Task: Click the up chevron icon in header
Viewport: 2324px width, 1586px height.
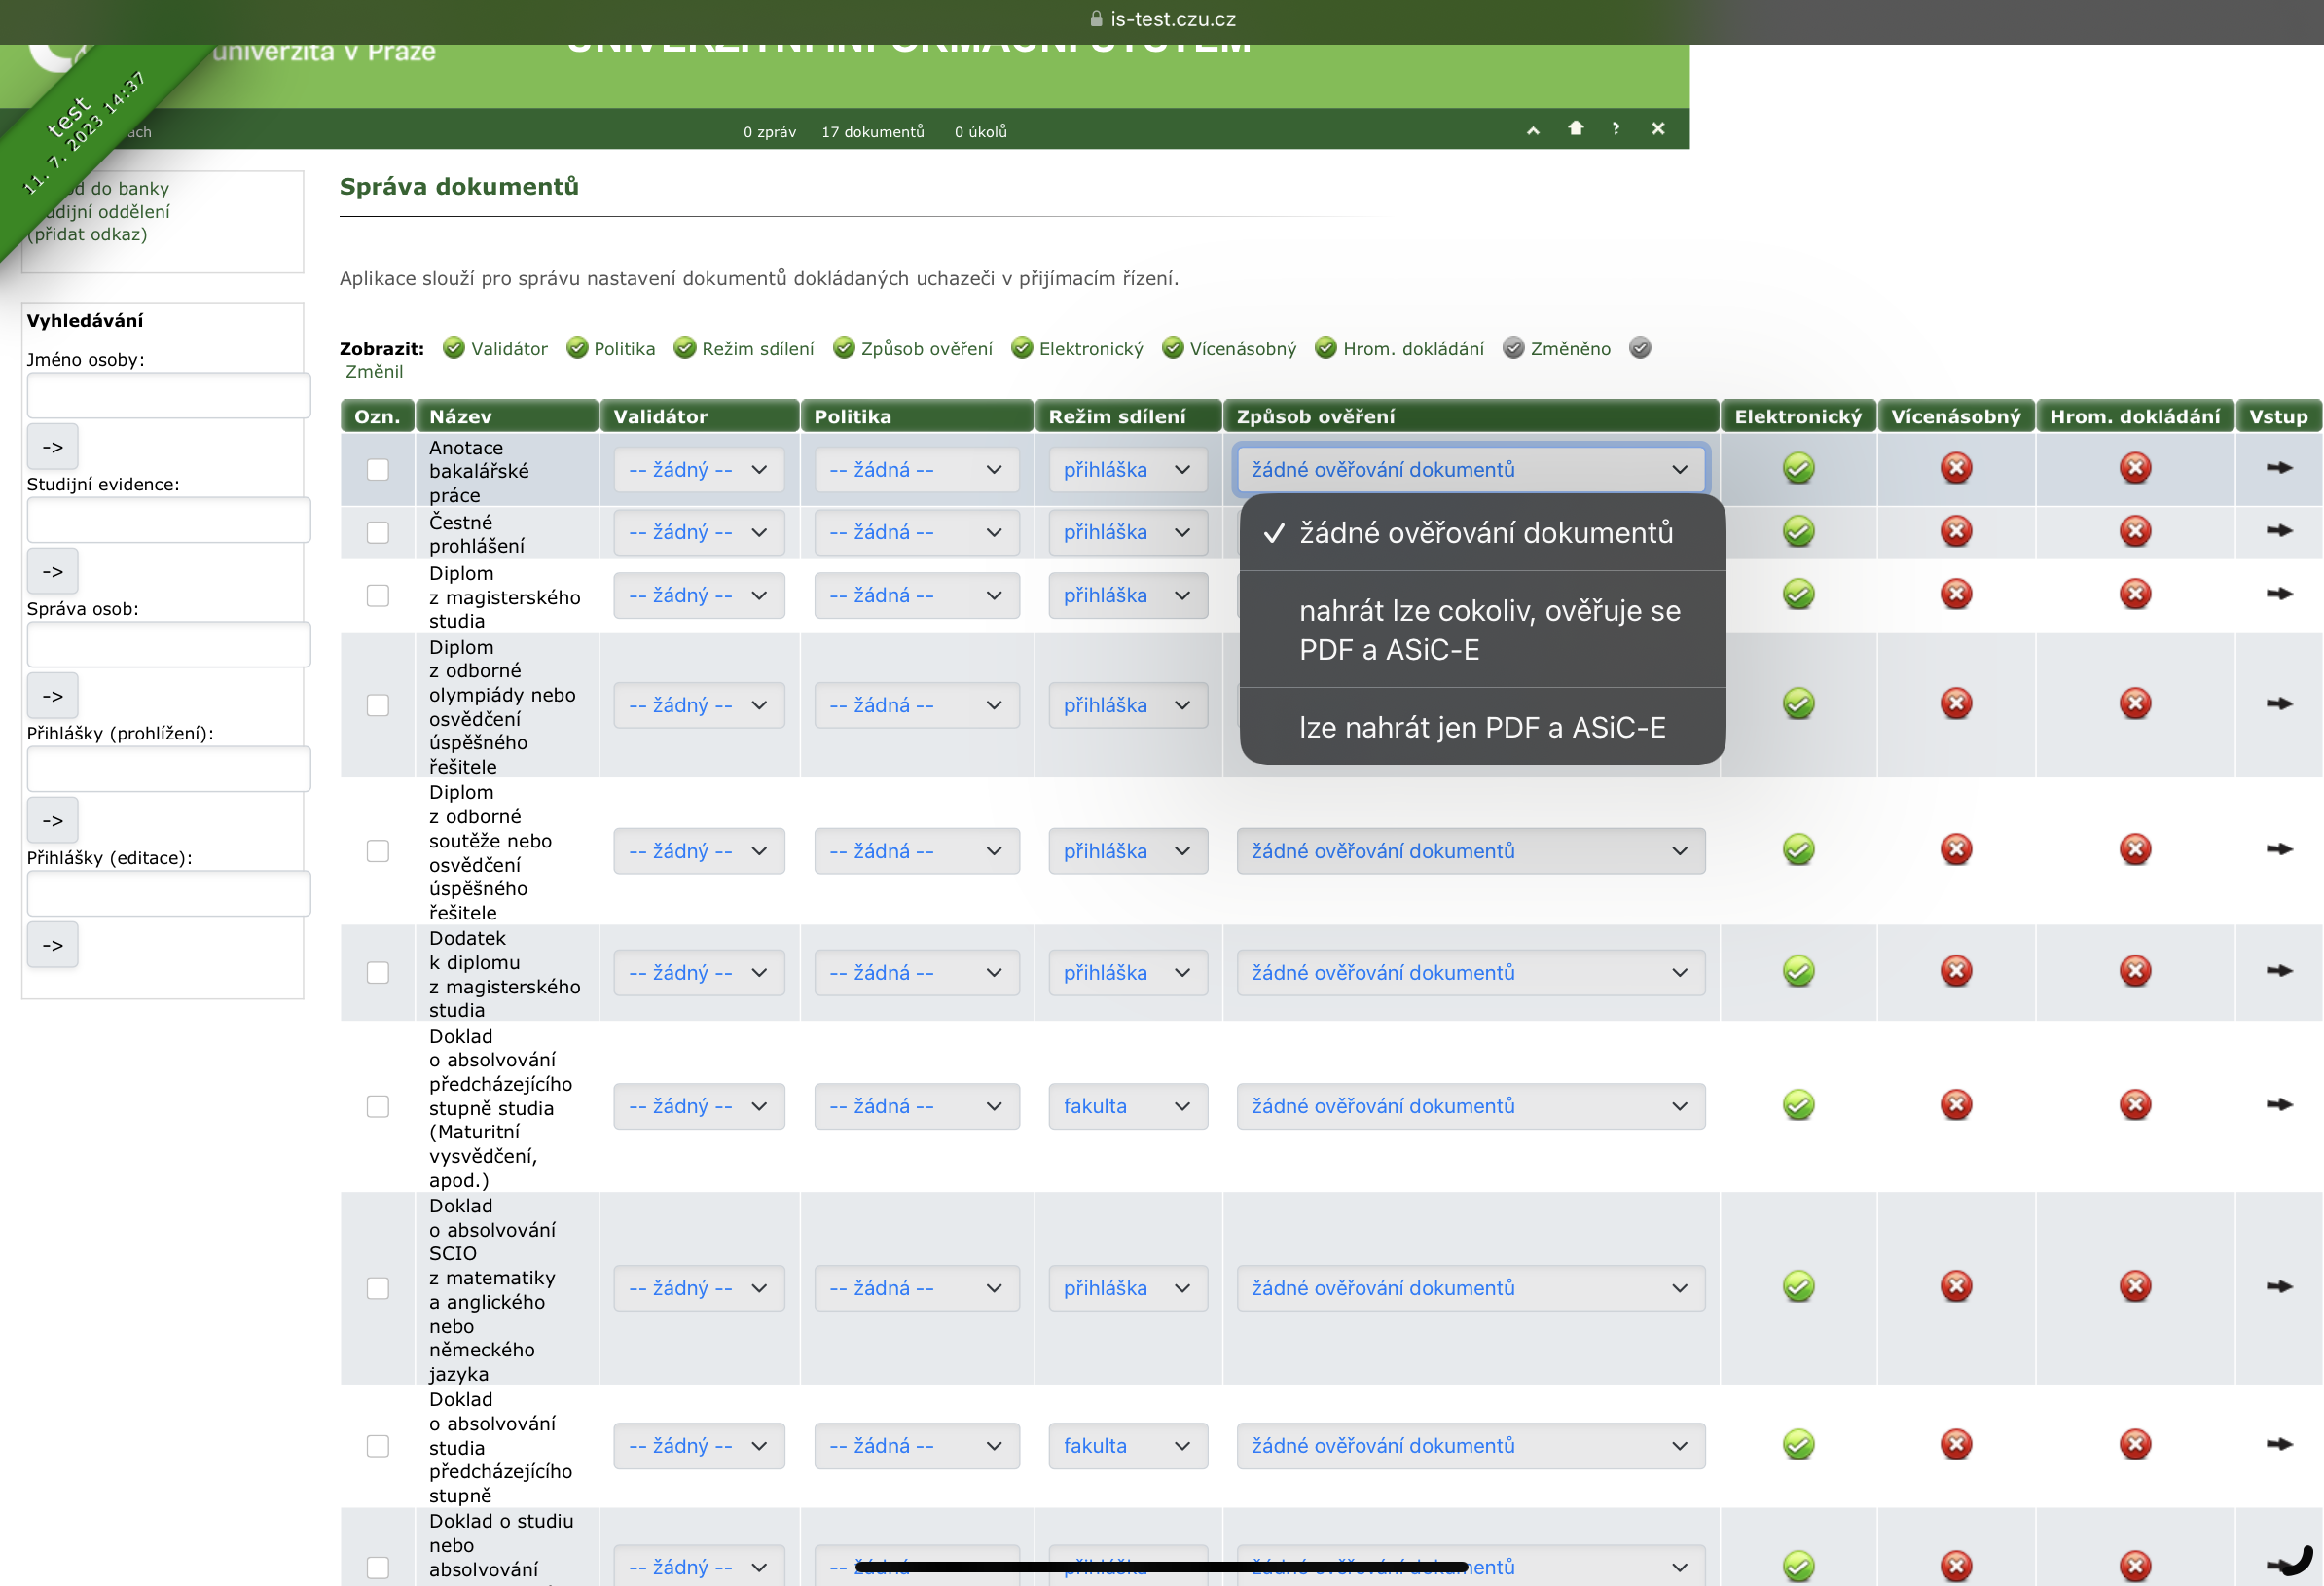Action: [x=1533, y=130]
